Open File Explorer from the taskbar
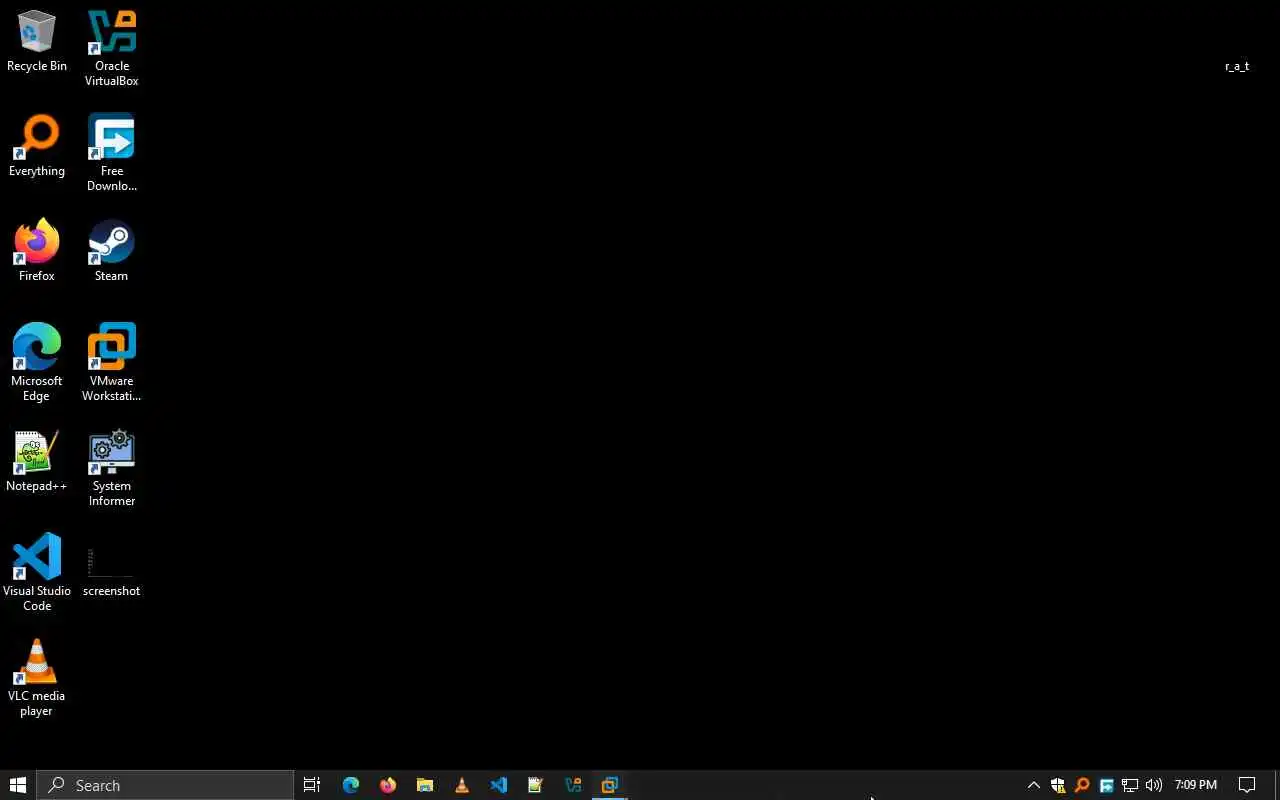This screenshot has width=1280, height=800. pos(425,785)
